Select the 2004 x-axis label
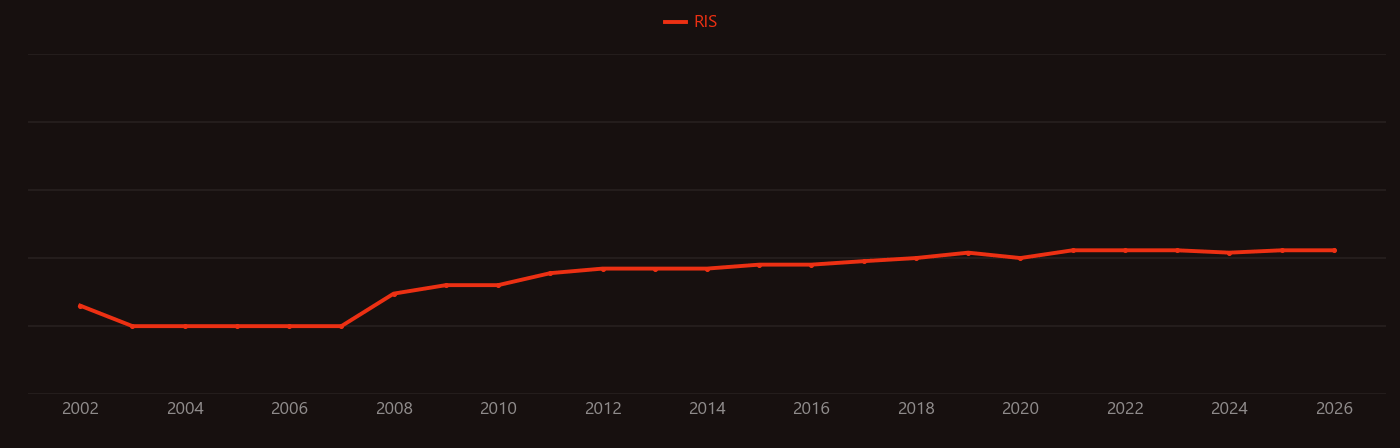Image resolution: width=1400 pixels, height=448 pixels. 185,409
